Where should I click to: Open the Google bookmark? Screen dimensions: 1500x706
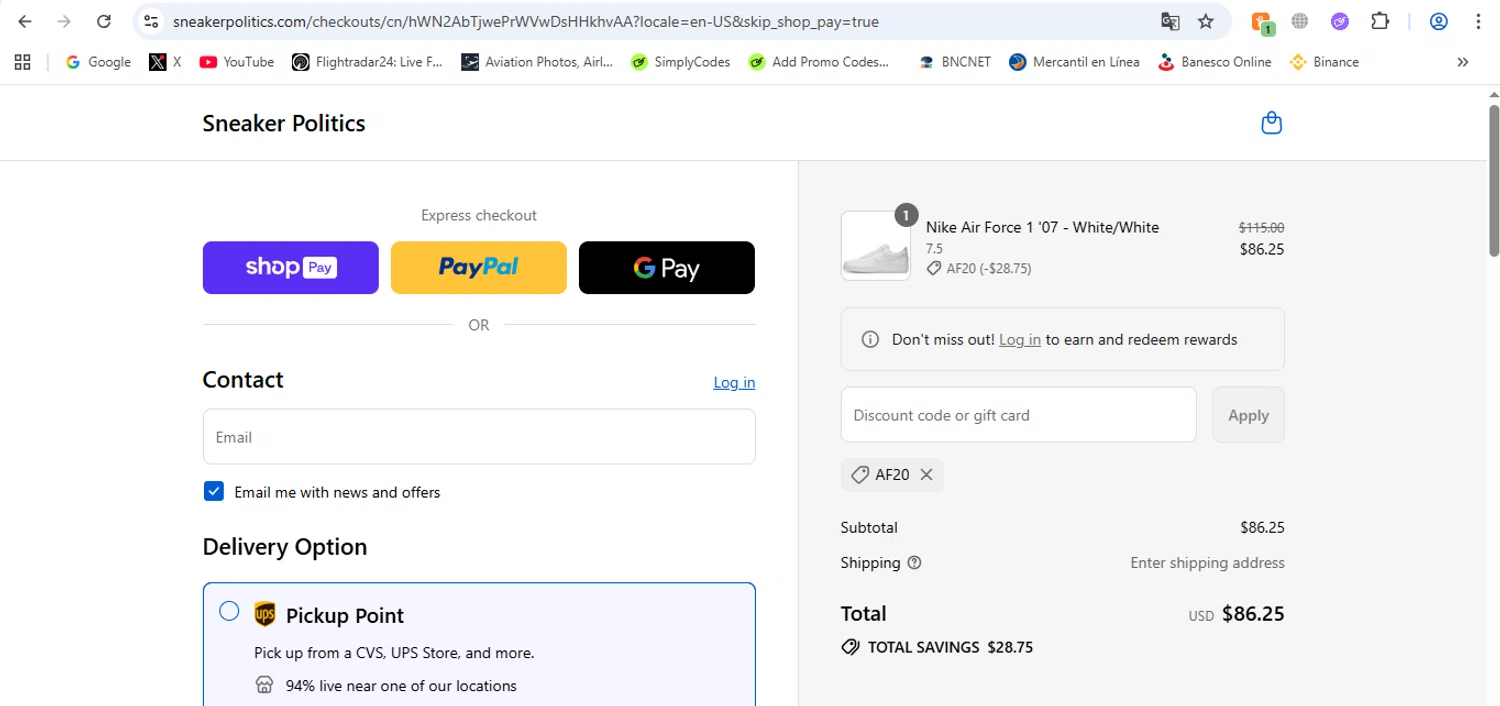click(x=98, y=62)
